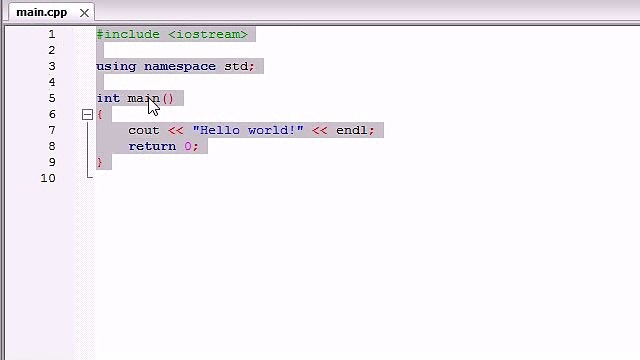This screenshot has width=640, height=360.
Task: Click line number 1 in the gutter
Action: click(x=52, y=34)
